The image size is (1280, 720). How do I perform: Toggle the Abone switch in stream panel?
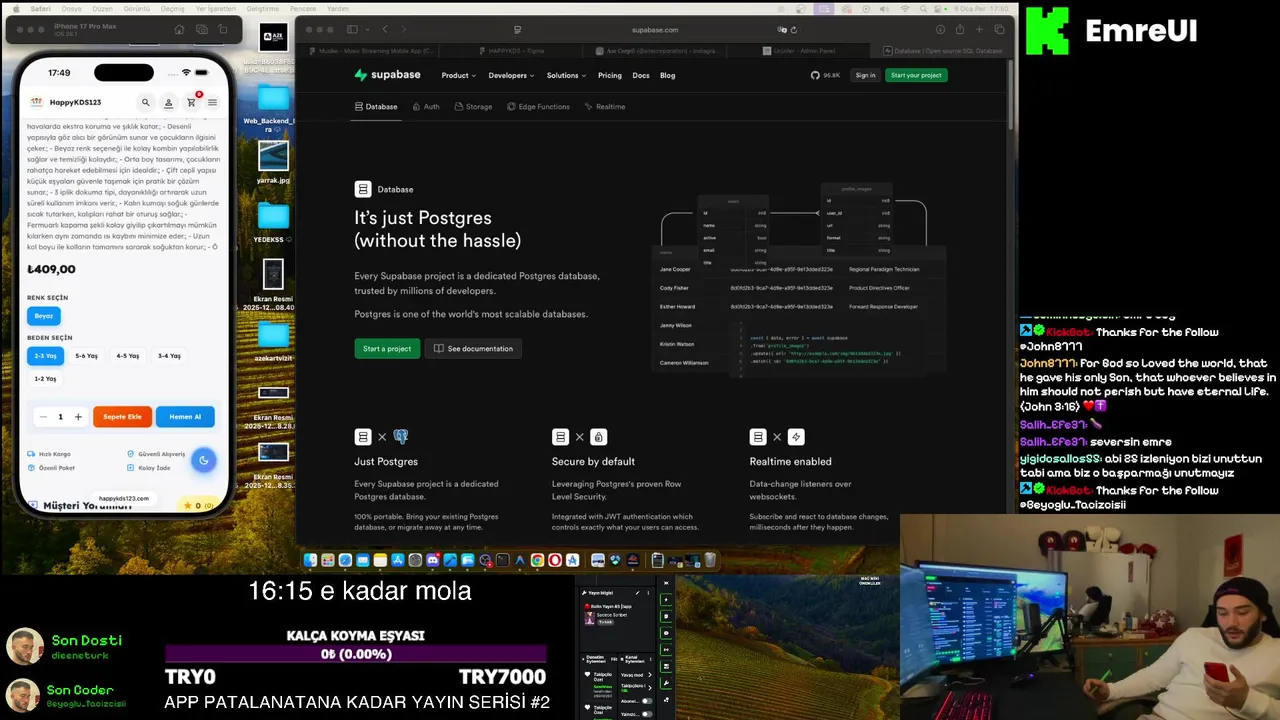click(646, 702)
